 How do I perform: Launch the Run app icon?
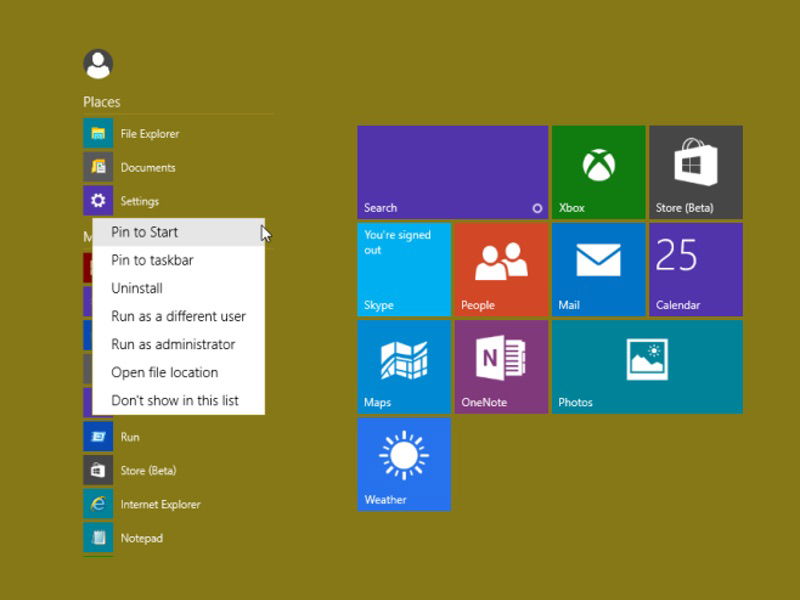pos(98,437)
